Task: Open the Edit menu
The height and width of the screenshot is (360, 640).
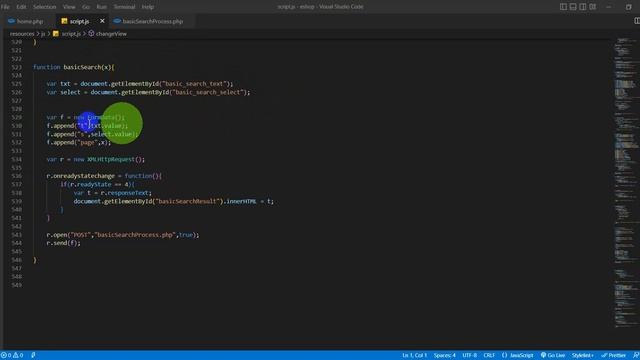Action: [x=21, y=7]
